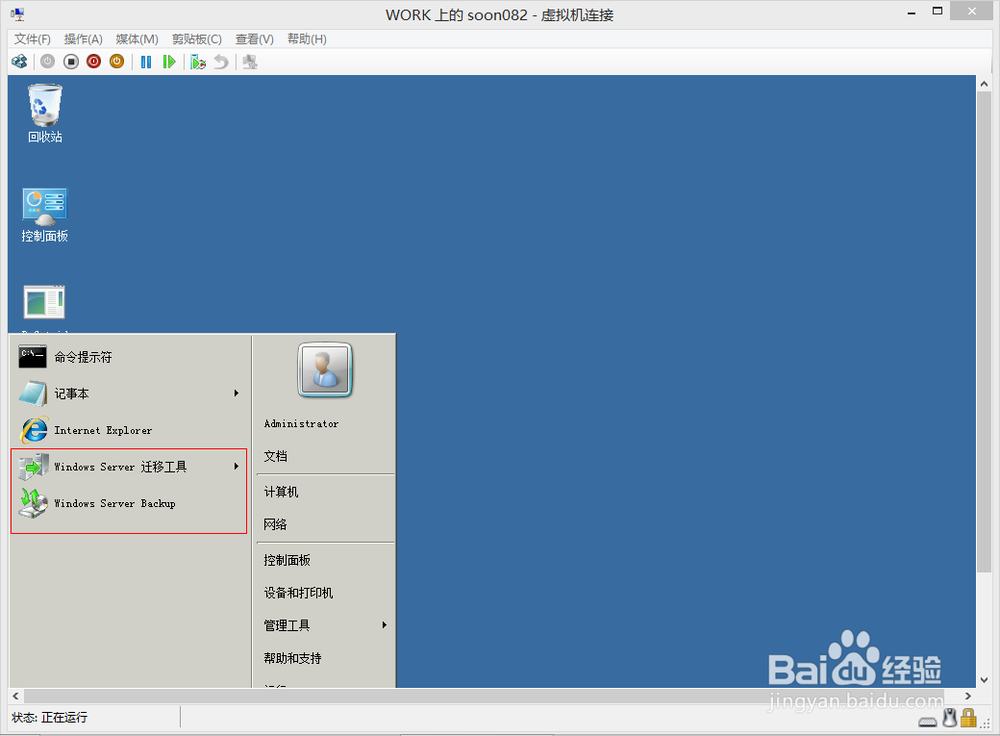The image size is (1000, 736).
Task: Open the 查看(V) menu
Action: pyautogui.click(x=254, y=39)
